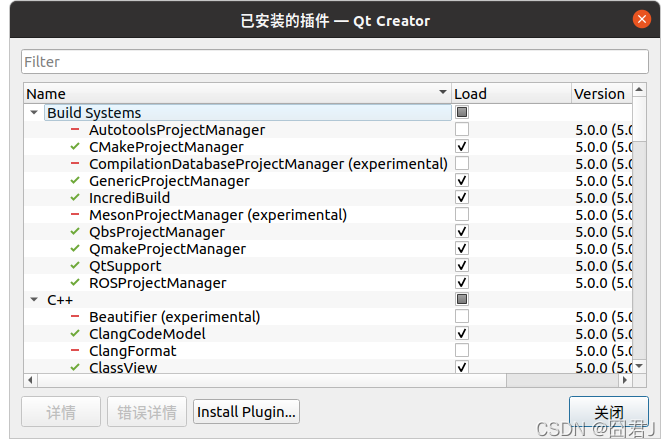Click green check icon beside ROSProjectManager
The height and width of the screenshot is (448, 670).
tap(75, 283)
